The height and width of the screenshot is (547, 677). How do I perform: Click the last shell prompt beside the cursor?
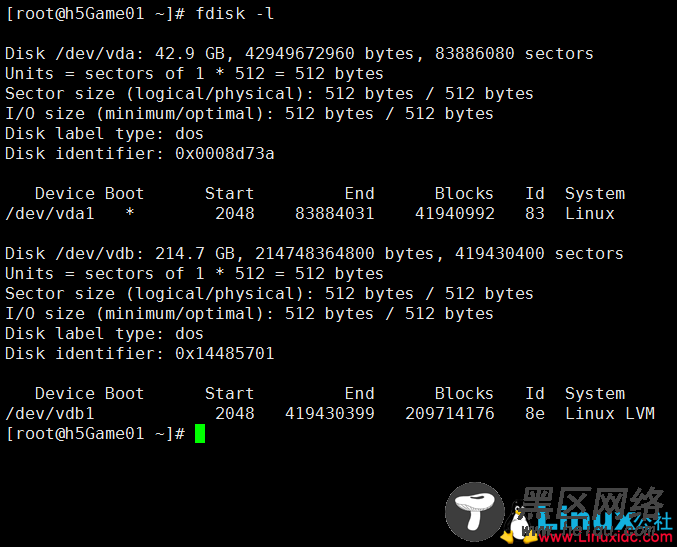click(95, 433)
